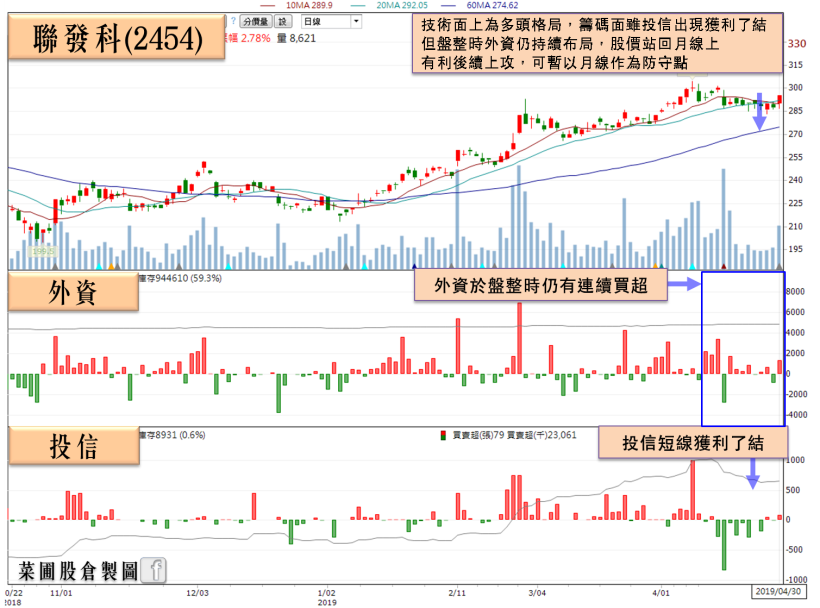Click the blue question mark help icon
Screen dimensions: 820x608
[233, 21]
